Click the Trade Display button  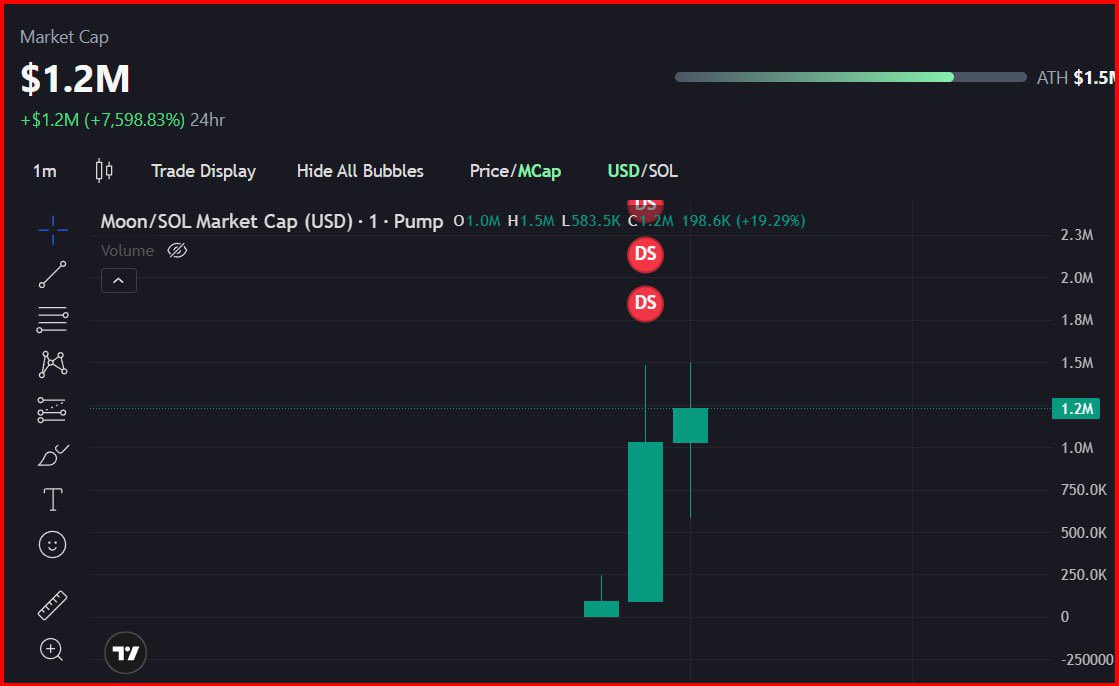pos(203,171)
